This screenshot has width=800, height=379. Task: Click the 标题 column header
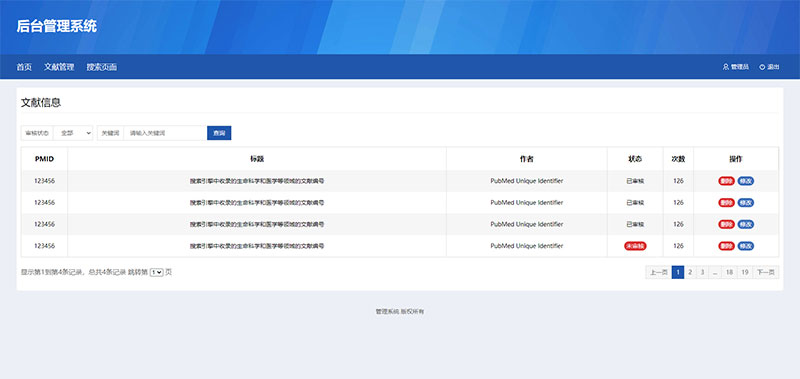tap(257, 159)
